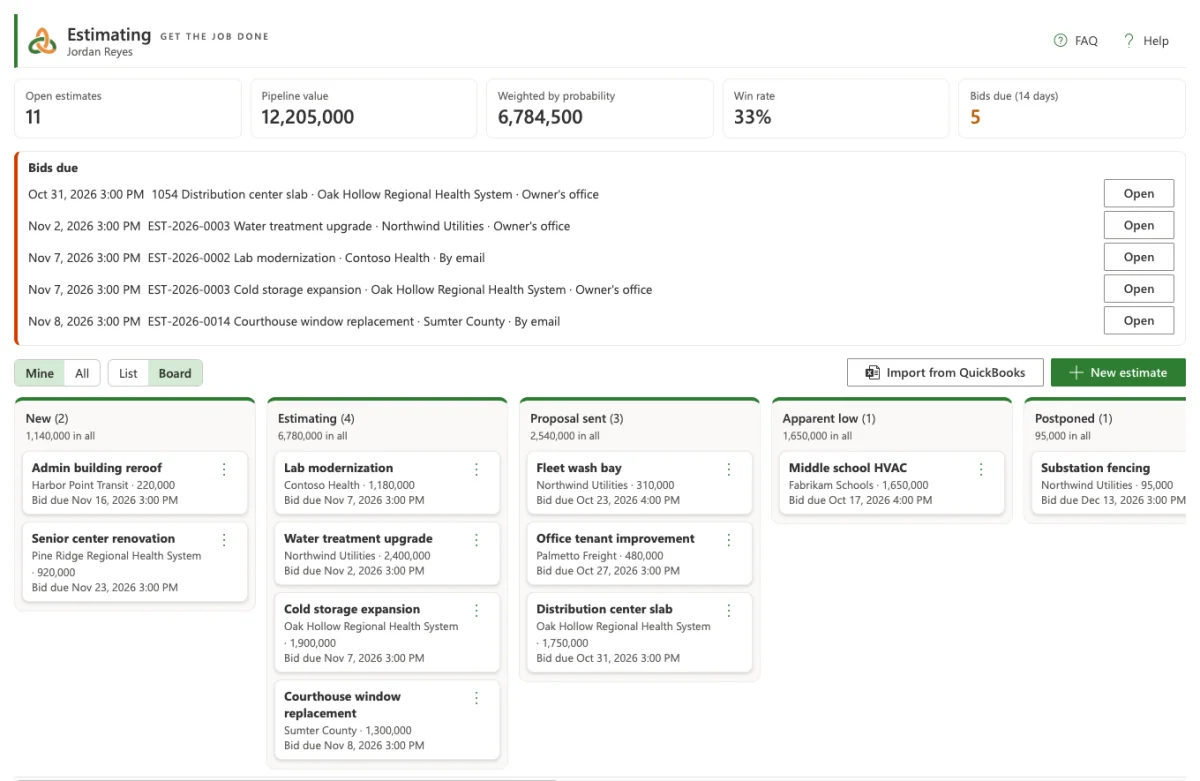1200x781 pixels.
Task: Click the horizontal scrollbar under the board
Action: point(285,778)
